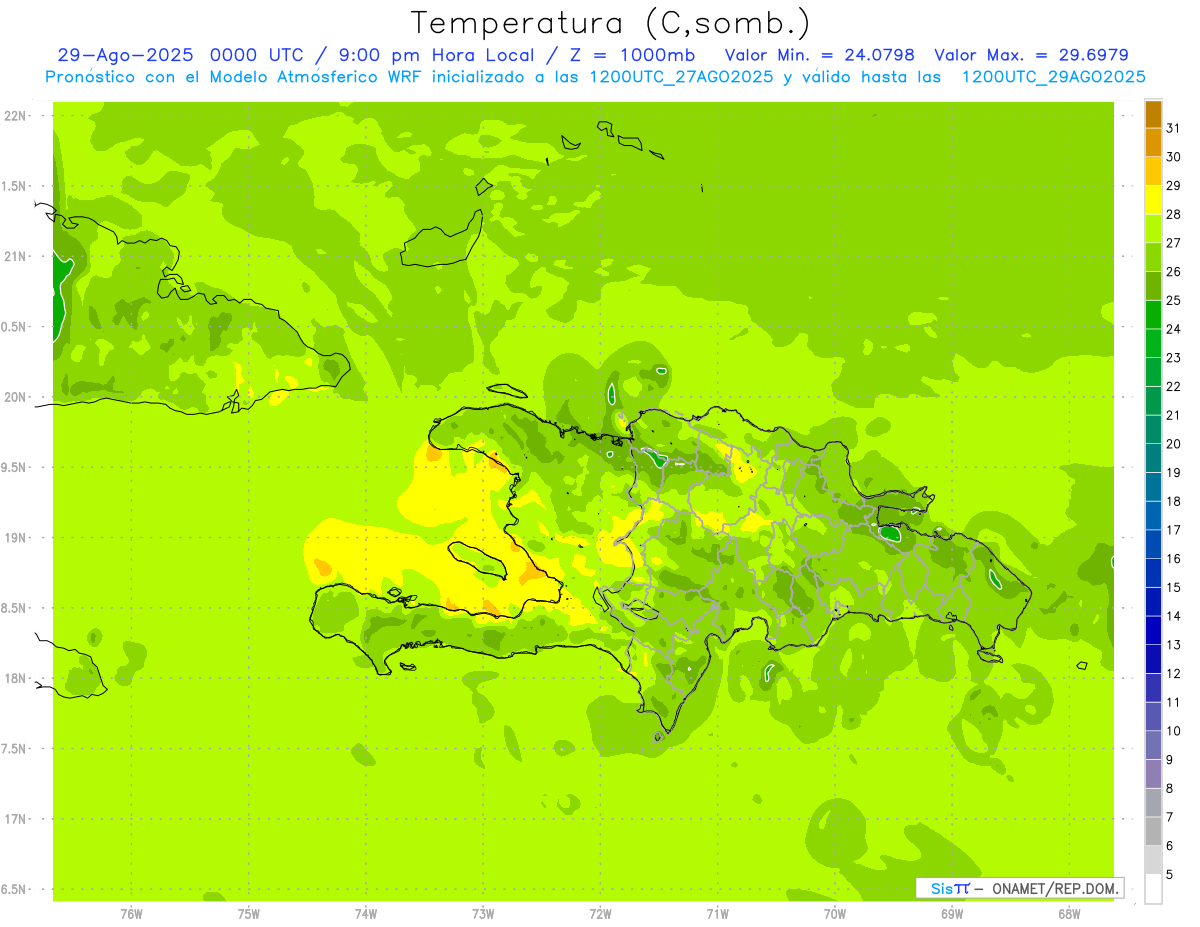Pick the dark orange swatch above legend value 31

1153,114
